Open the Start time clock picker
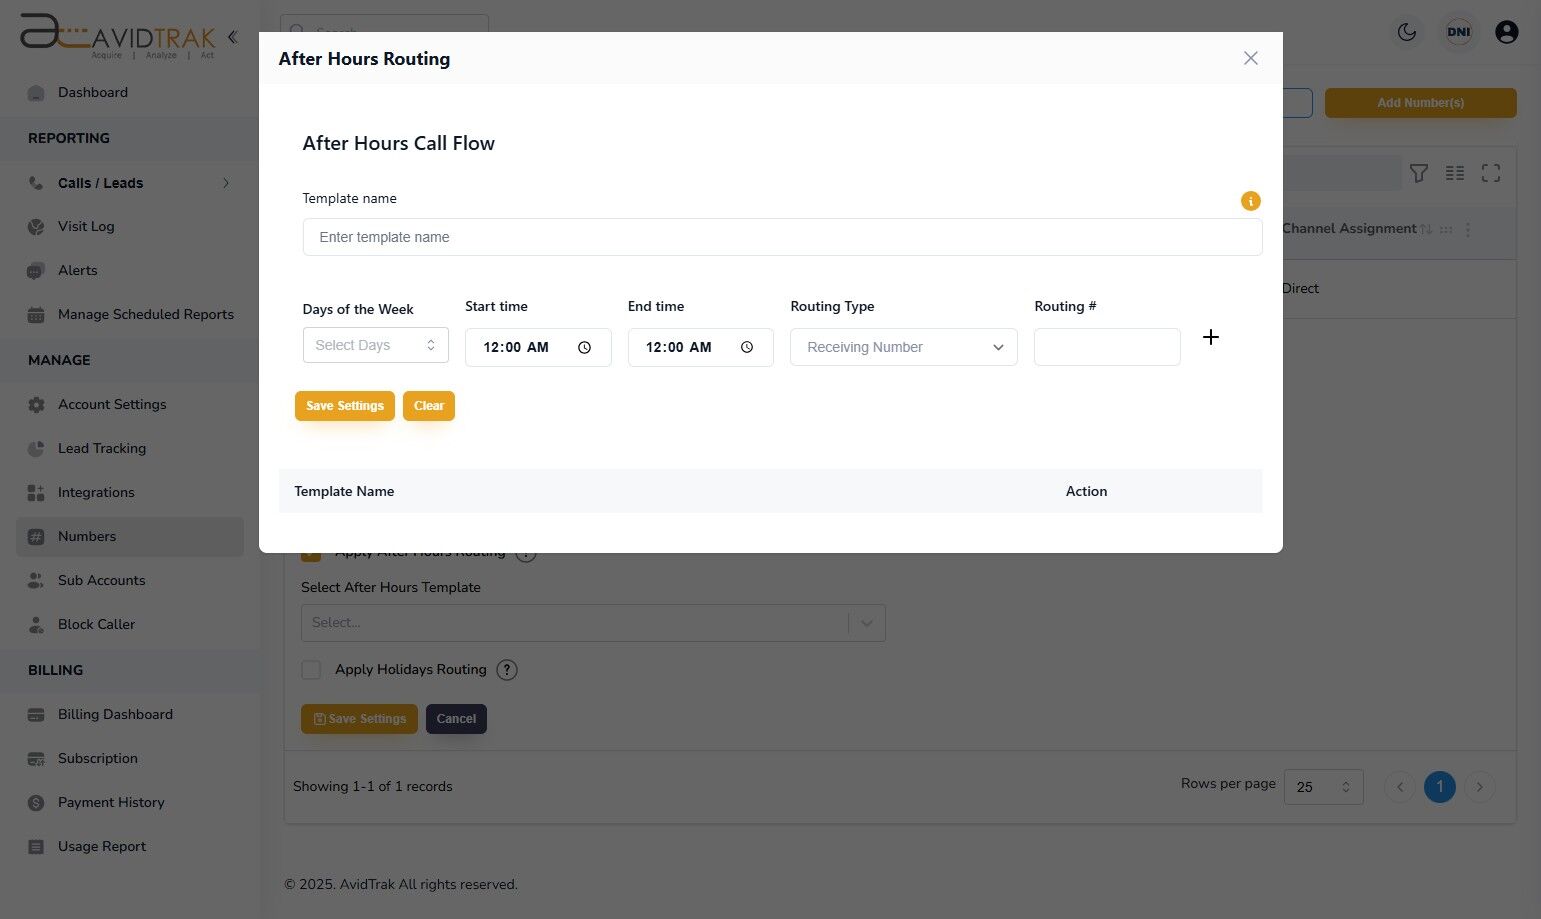This screenshot has width=1541, height=919. click(584, 348)
